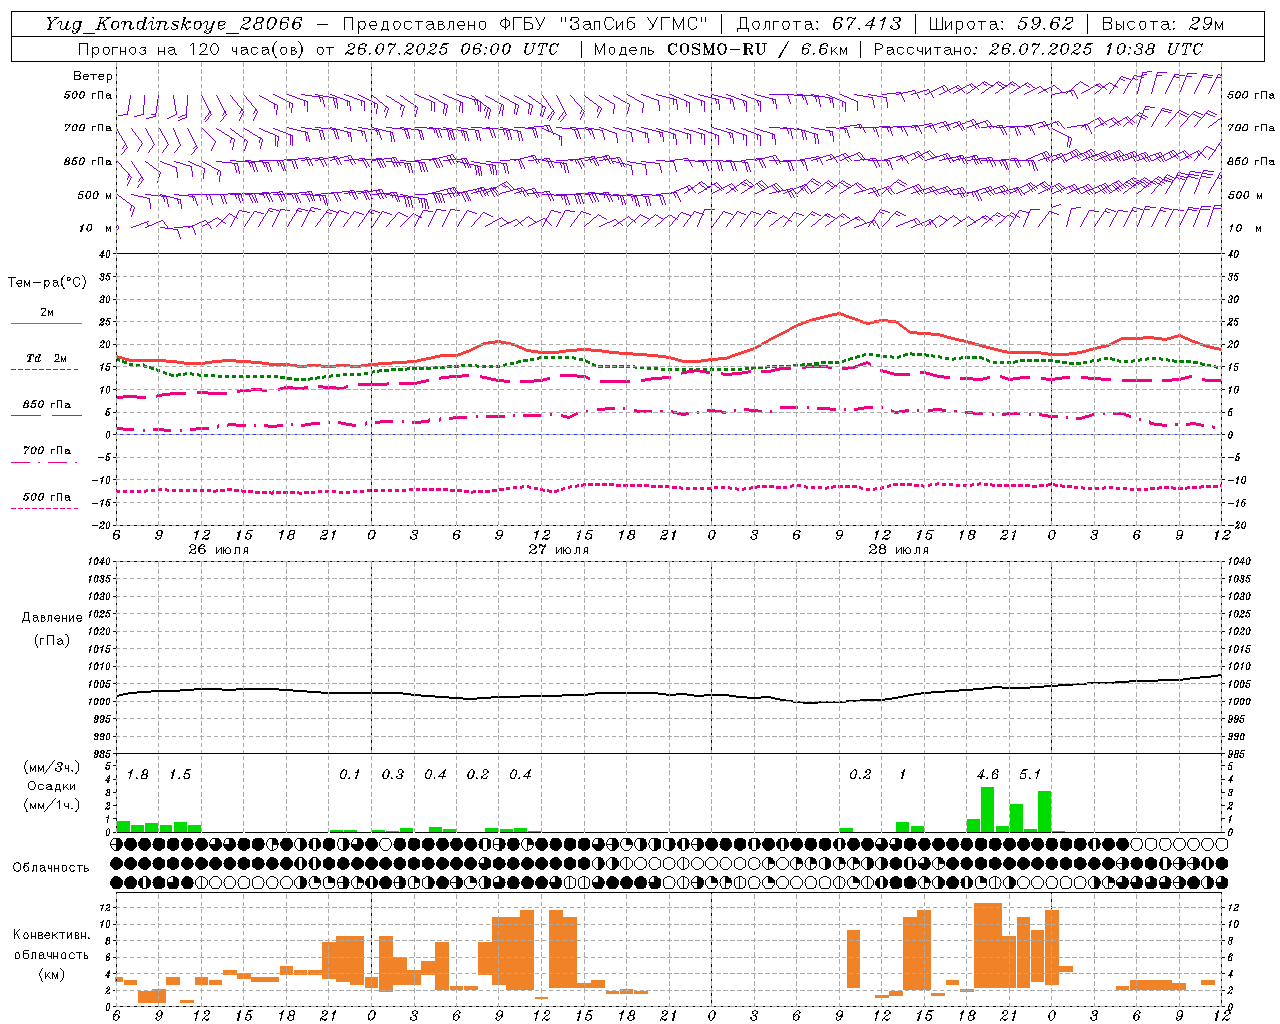This screenshot has height=1024, width=1280.
Task: Click the green dashed sample under Td 2м
Action: (x=44, y=369)
